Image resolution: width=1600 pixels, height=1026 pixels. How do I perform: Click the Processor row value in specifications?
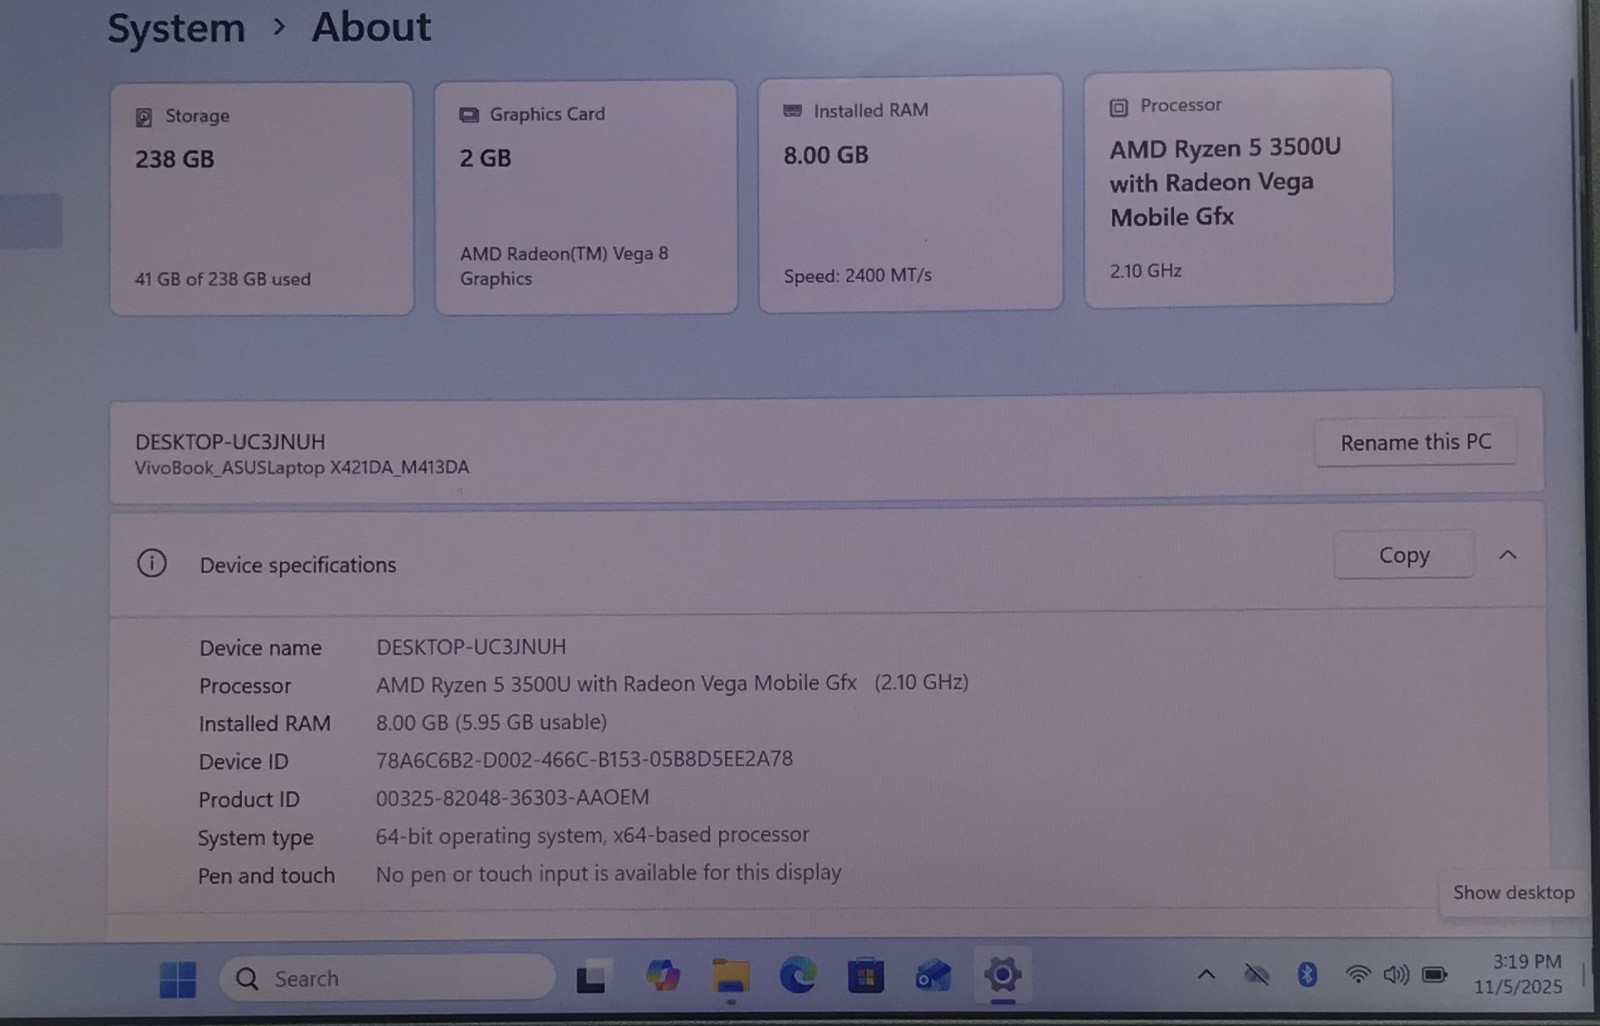click(x=672, y=684)
